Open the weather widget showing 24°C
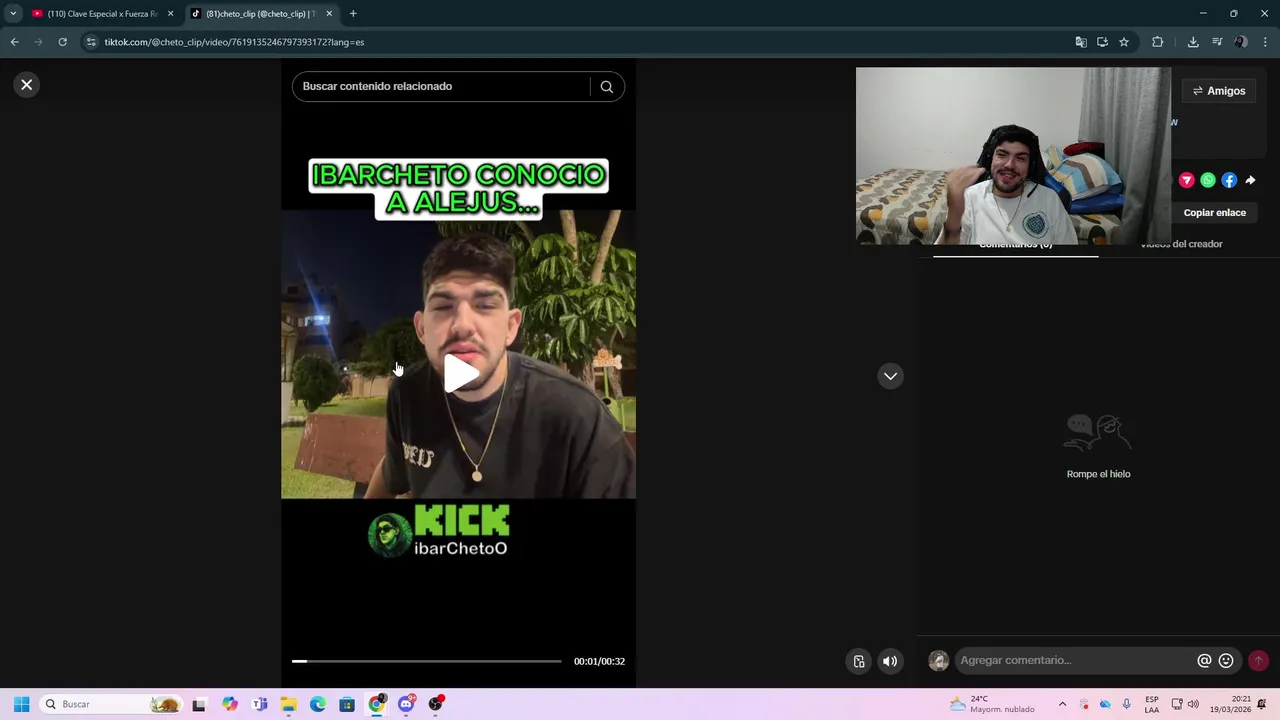 coord(992,704)
